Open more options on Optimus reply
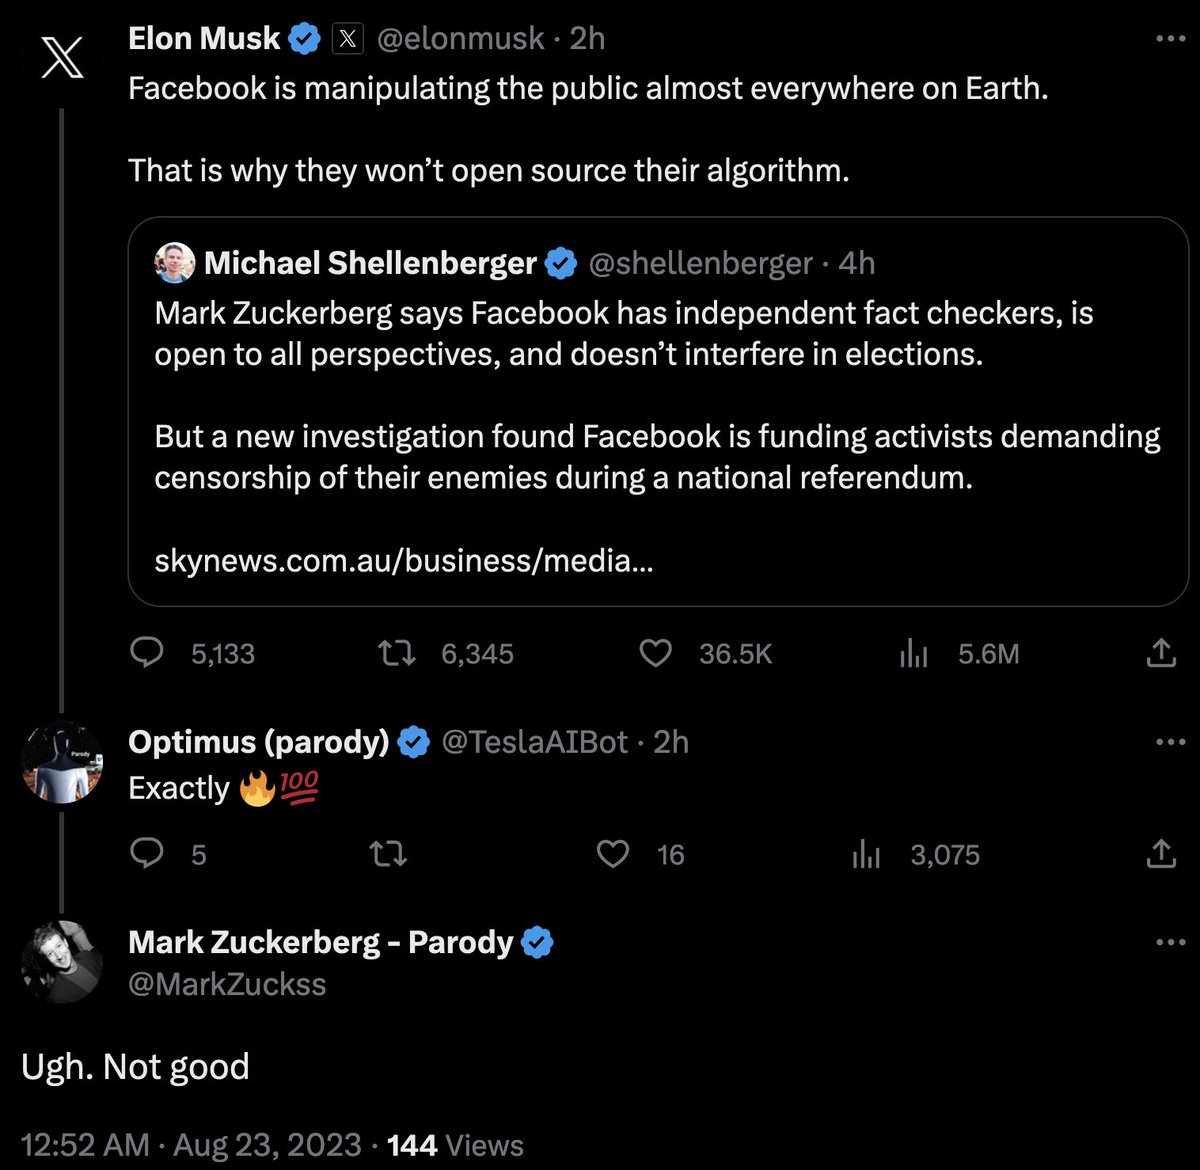The image size is (1200, 1170). [1170, 742]
